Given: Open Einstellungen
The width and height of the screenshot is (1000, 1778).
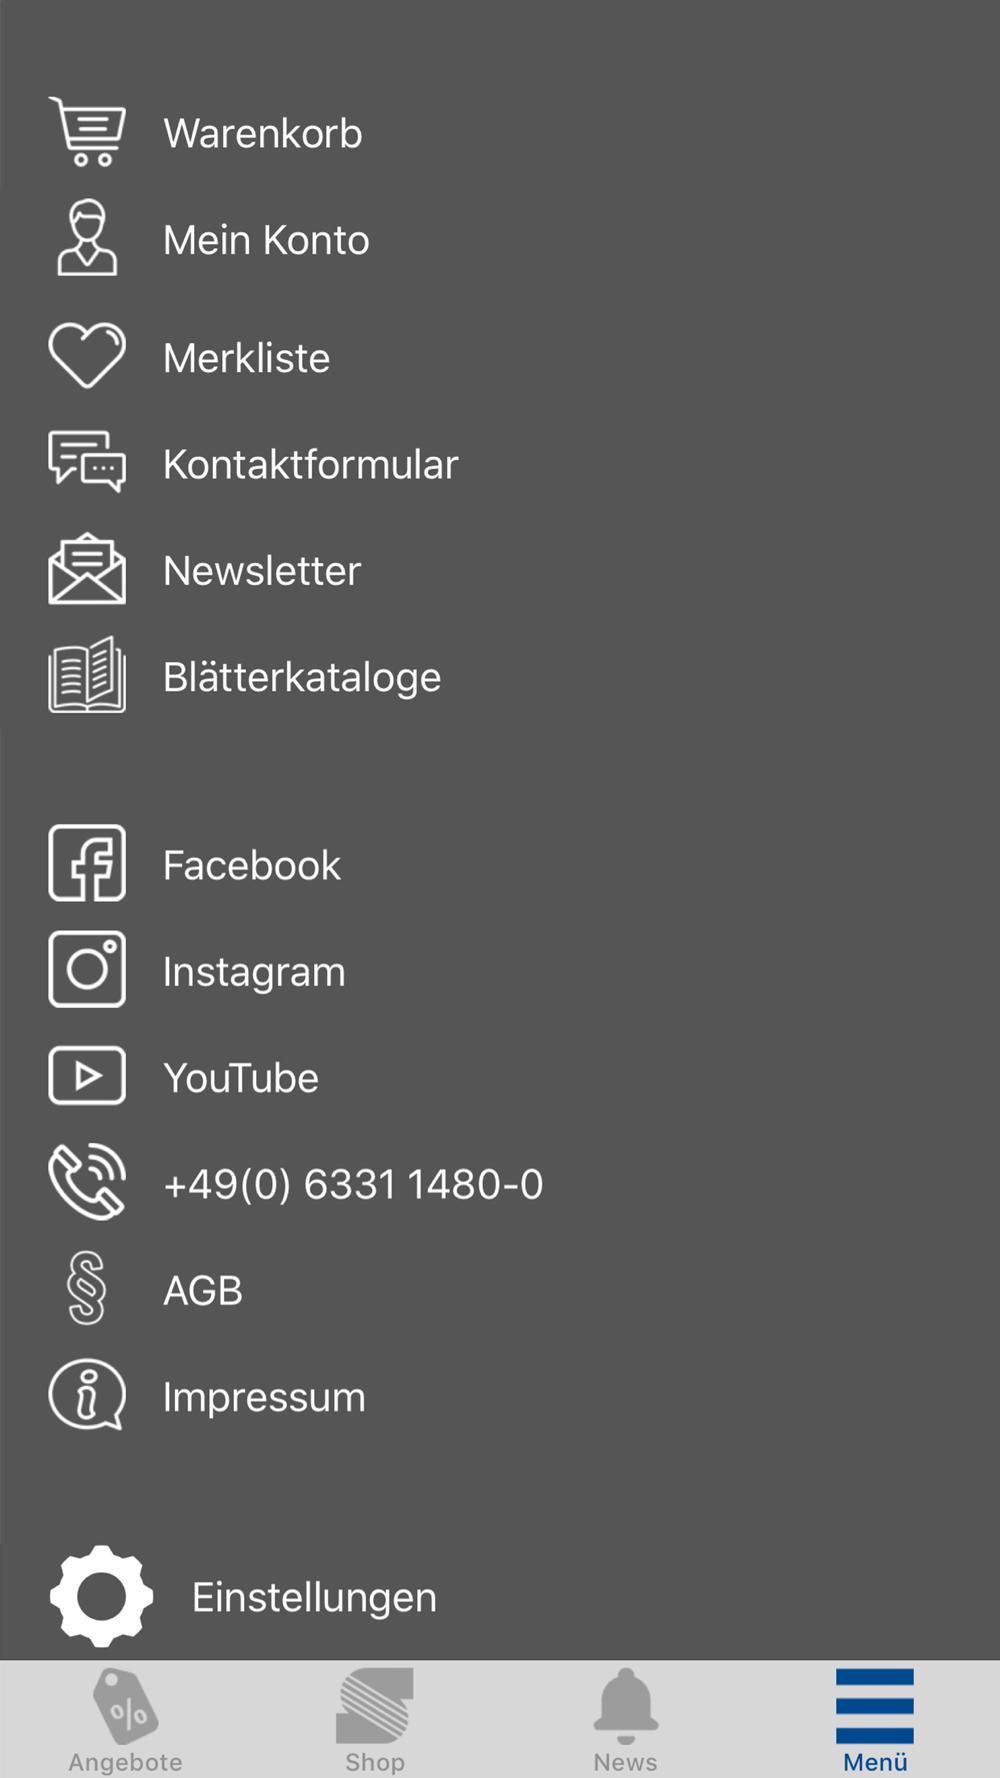Looking at the screenshot, I should [314, 1598].
